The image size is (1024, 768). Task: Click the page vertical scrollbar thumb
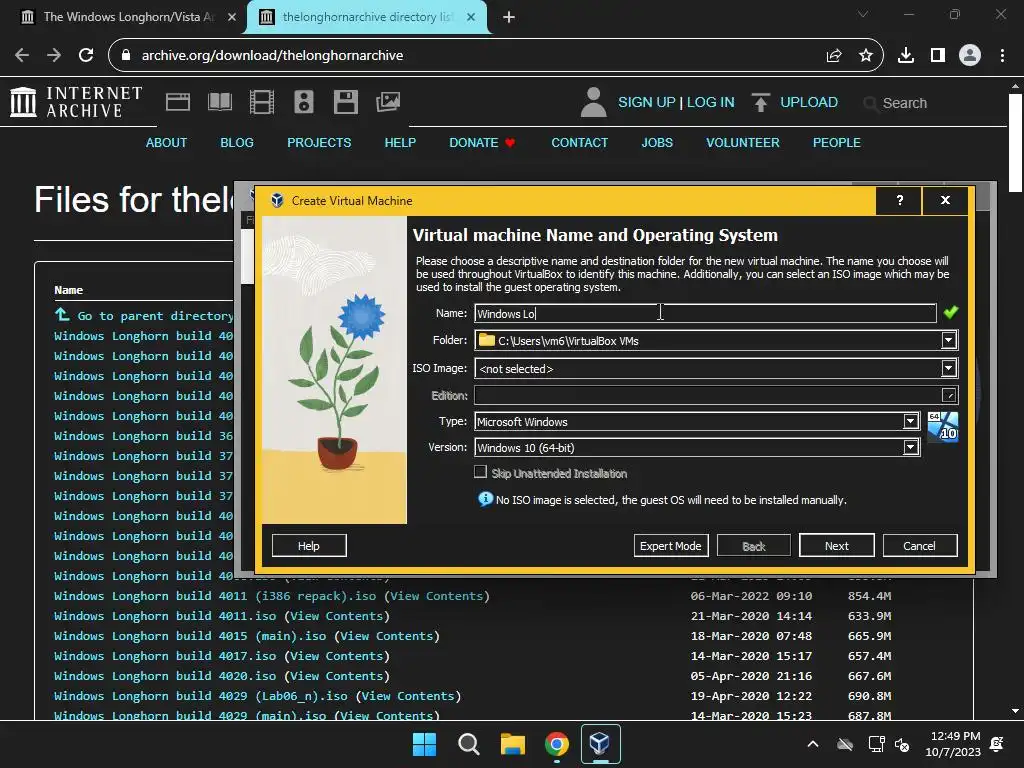point(1015,142)
